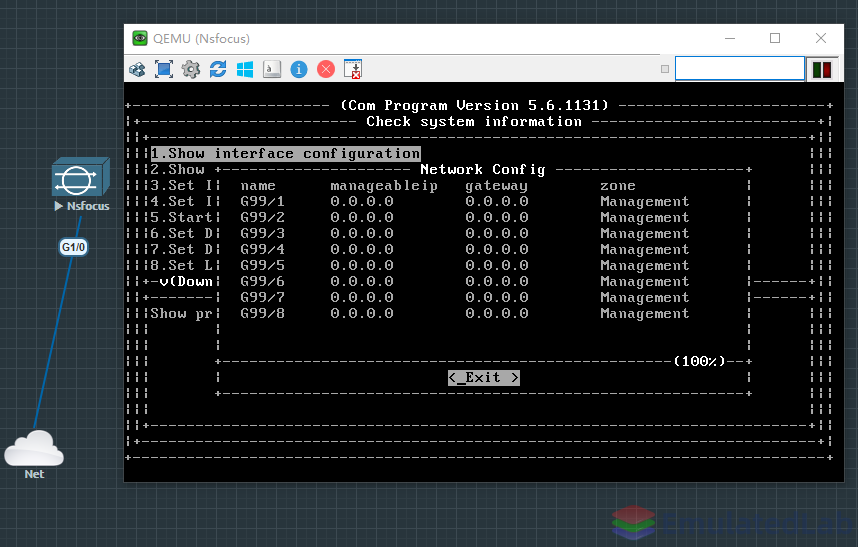Show connection info via blue info icon
This screenshot has height=547, width=858.
(x=299, y=69)
